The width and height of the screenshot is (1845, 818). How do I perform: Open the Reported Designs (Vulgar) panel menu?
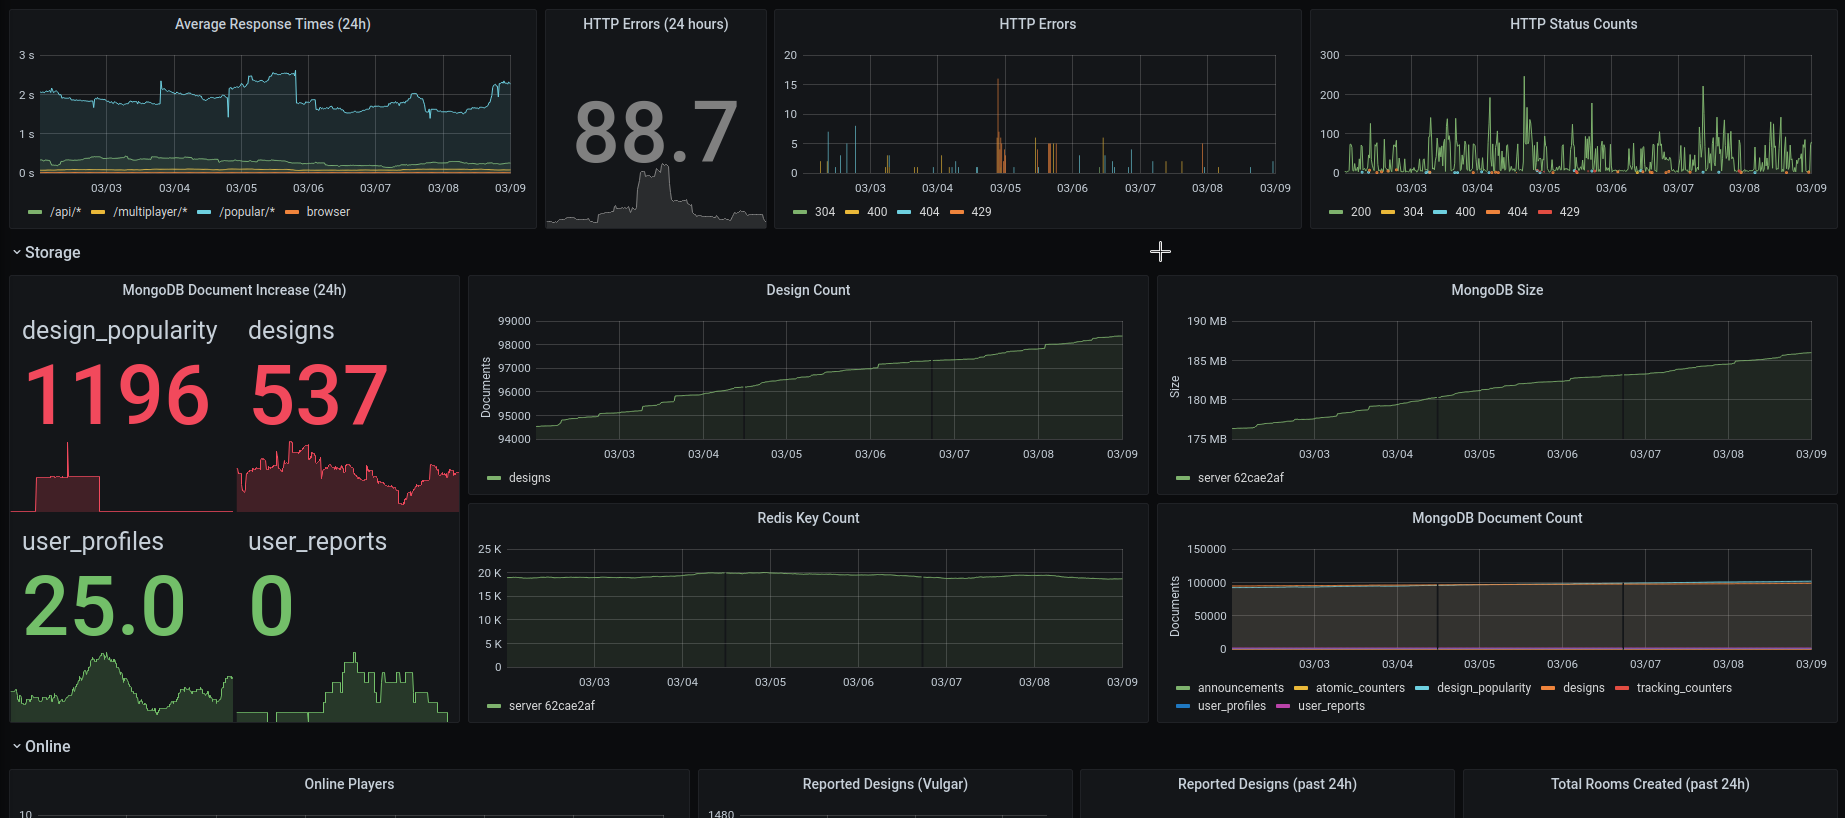885,784
